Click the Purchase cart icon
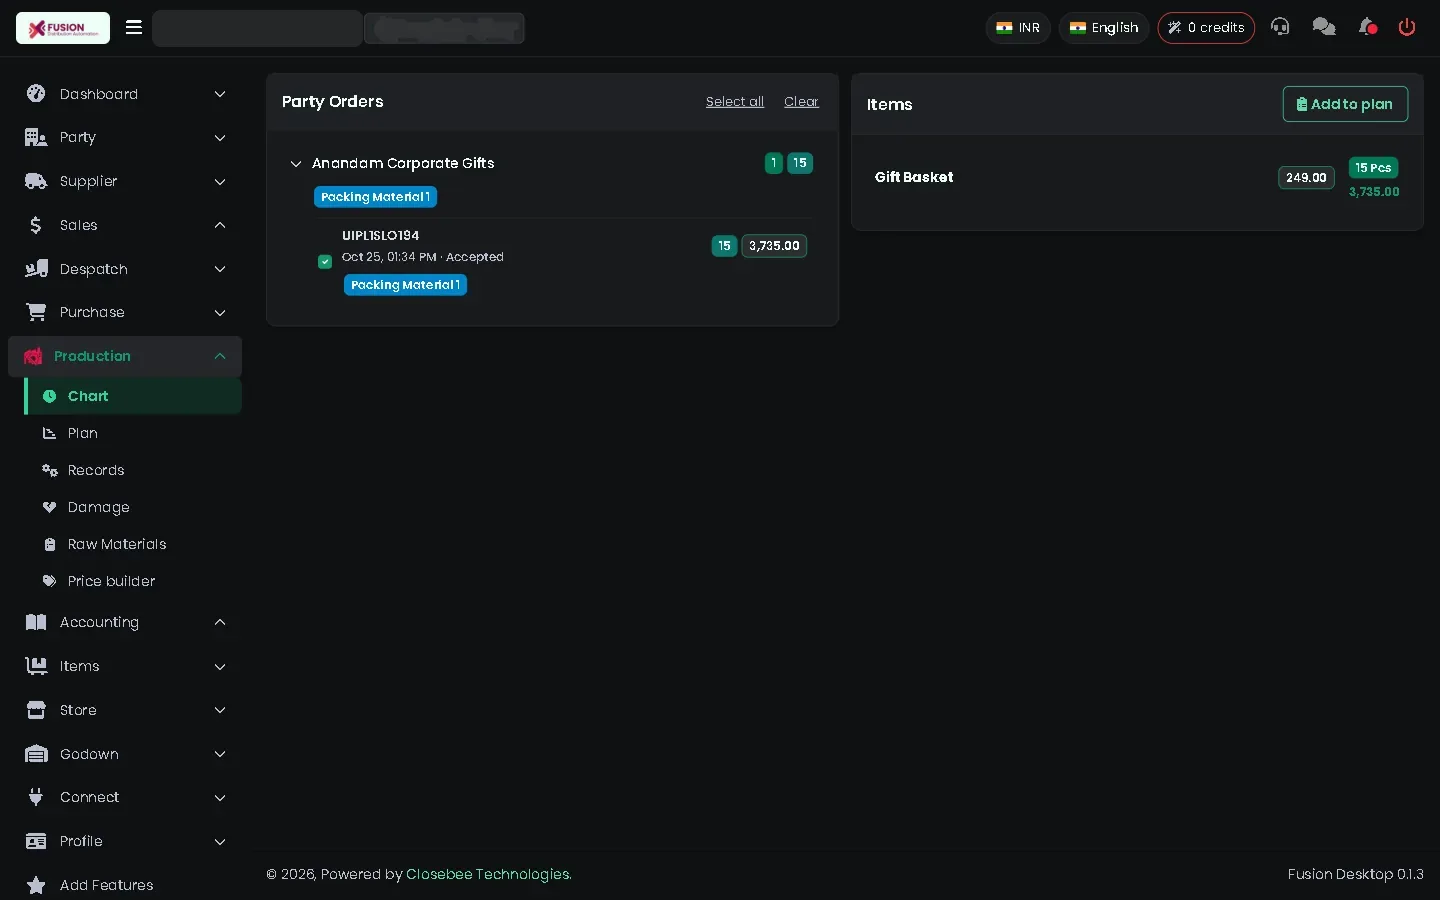The height and width of the screenshot is (900, 1440). click(36, 312)
